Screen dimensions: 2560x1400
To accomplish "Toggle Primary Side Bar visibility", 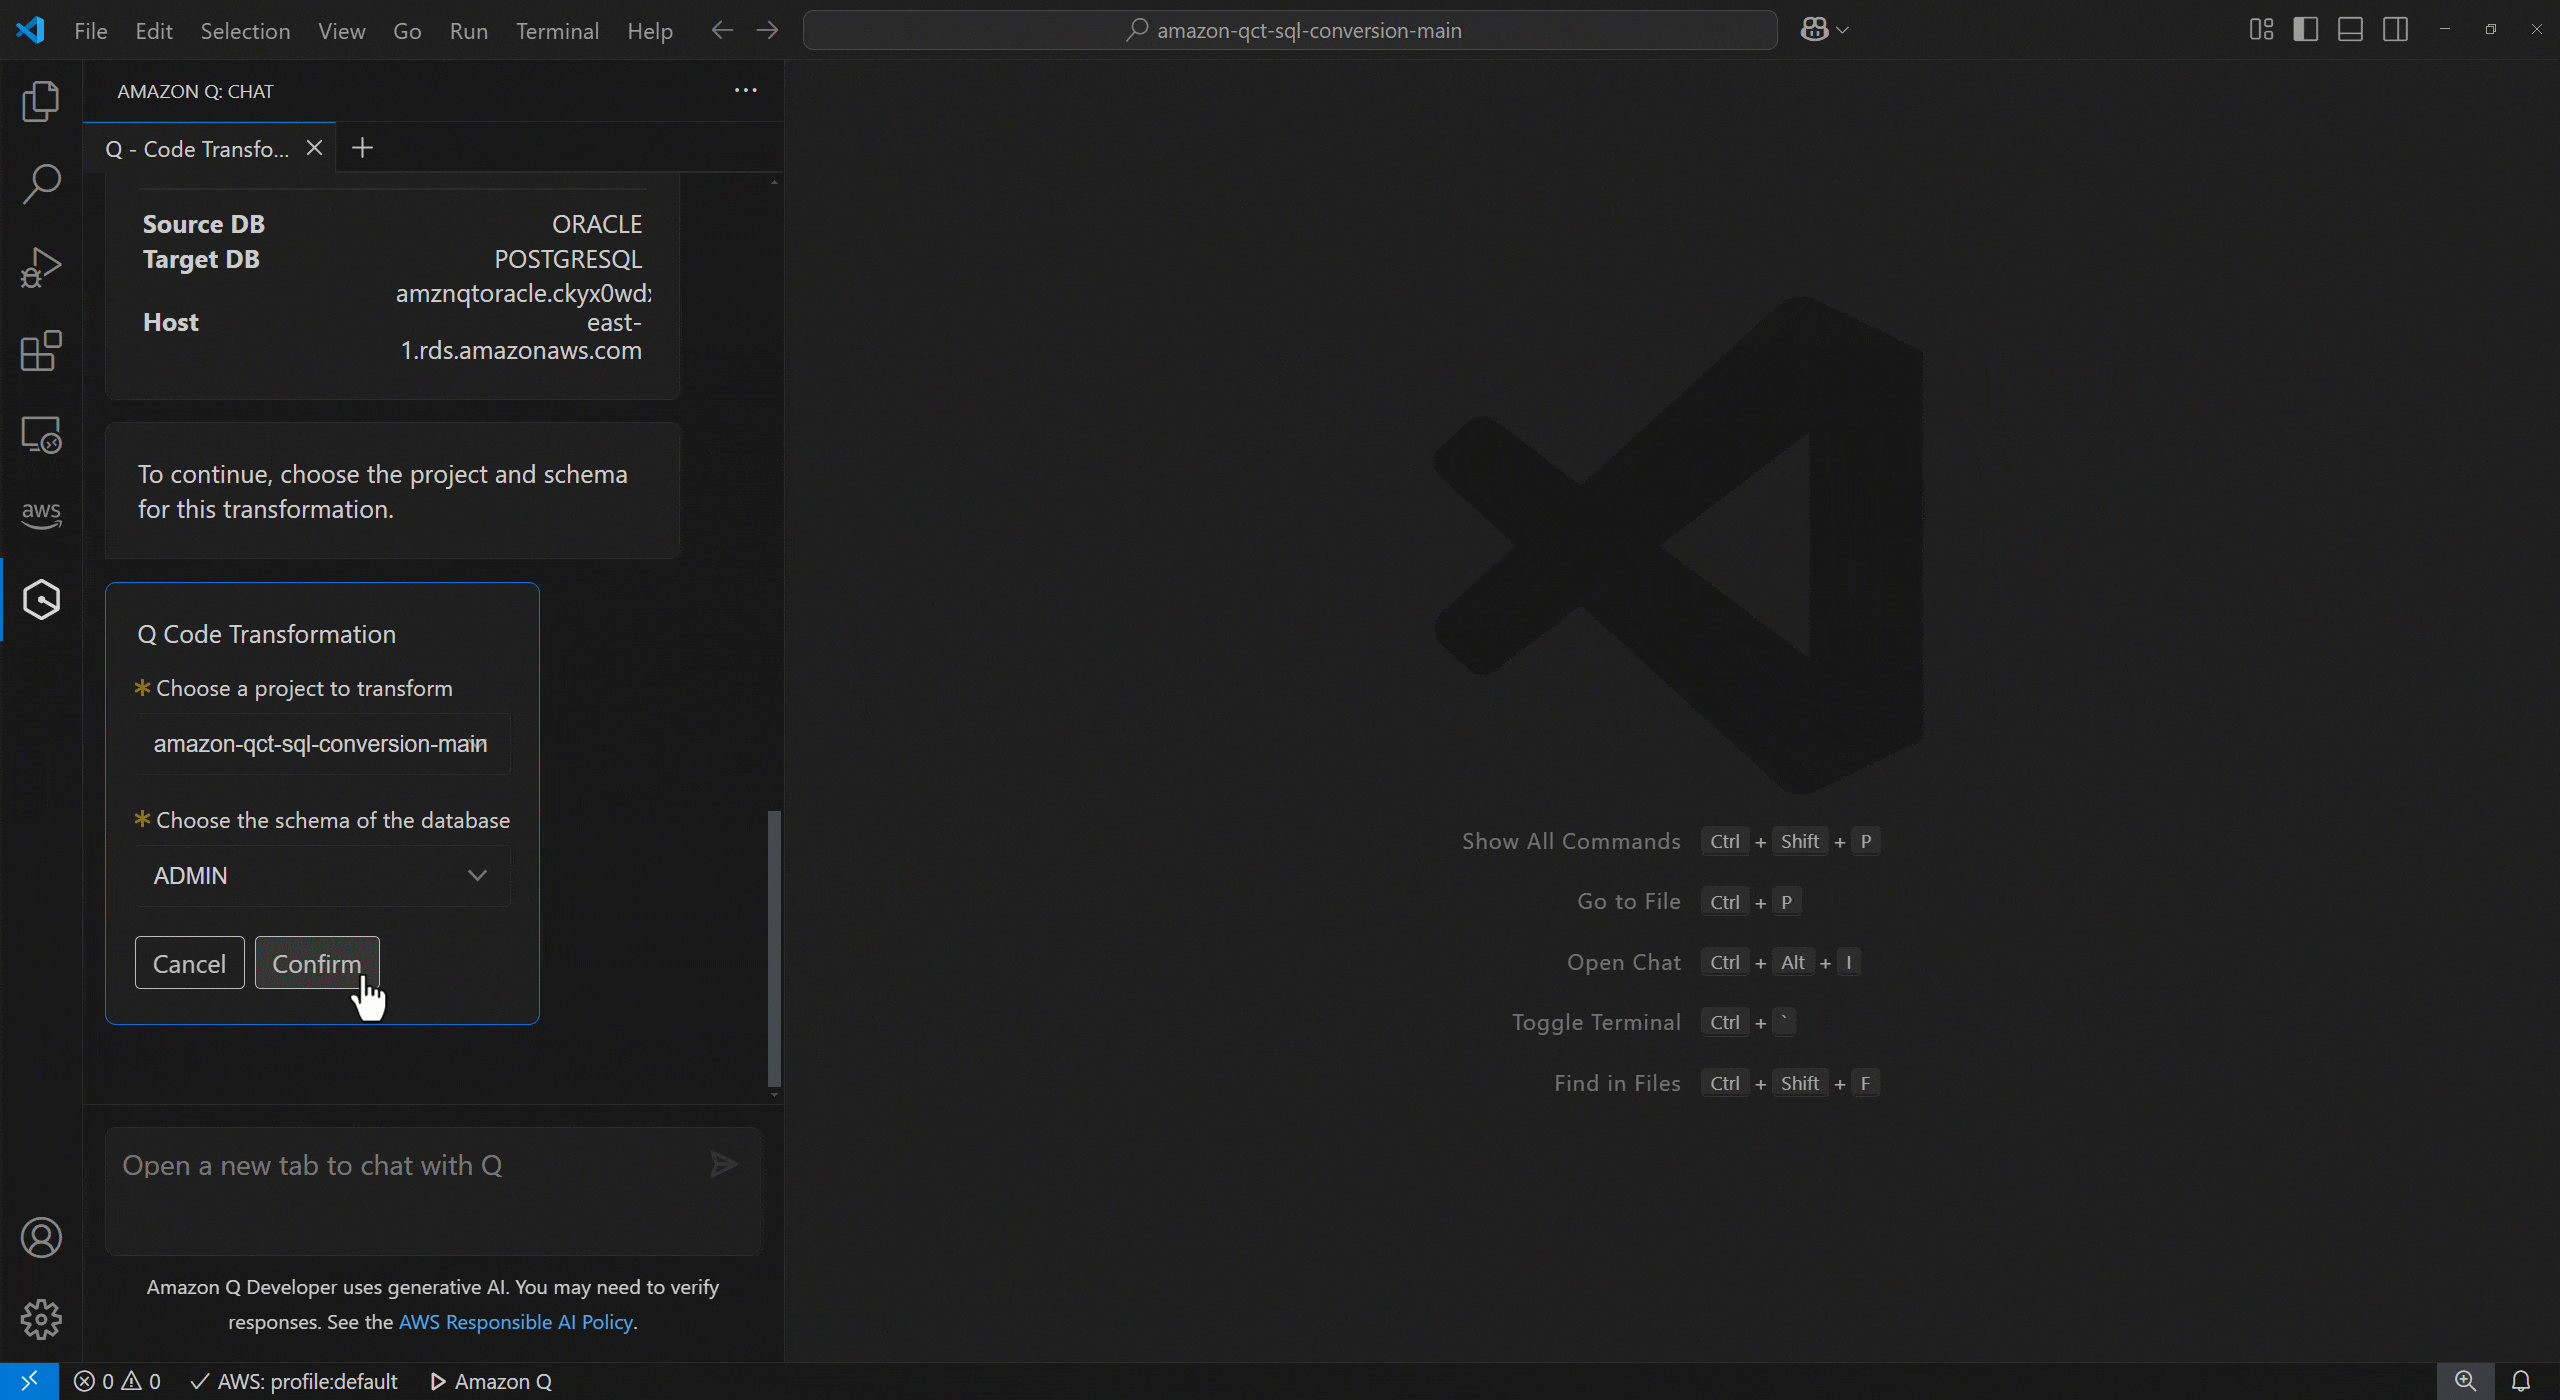I will [2306, 30].
